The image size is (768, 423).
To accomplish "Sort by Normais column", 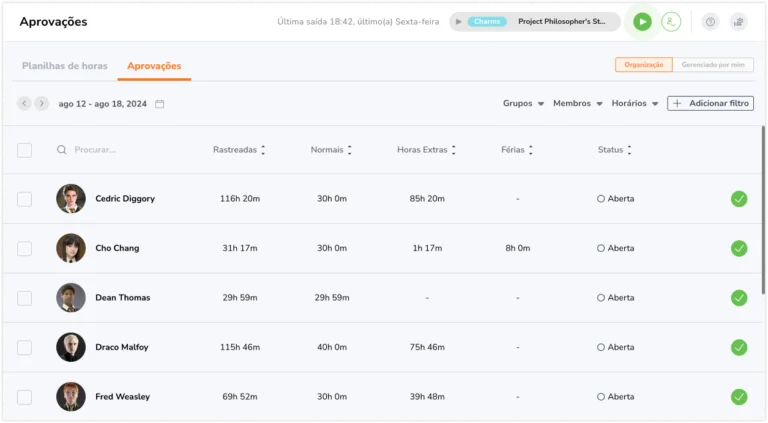I will [331, 150].
